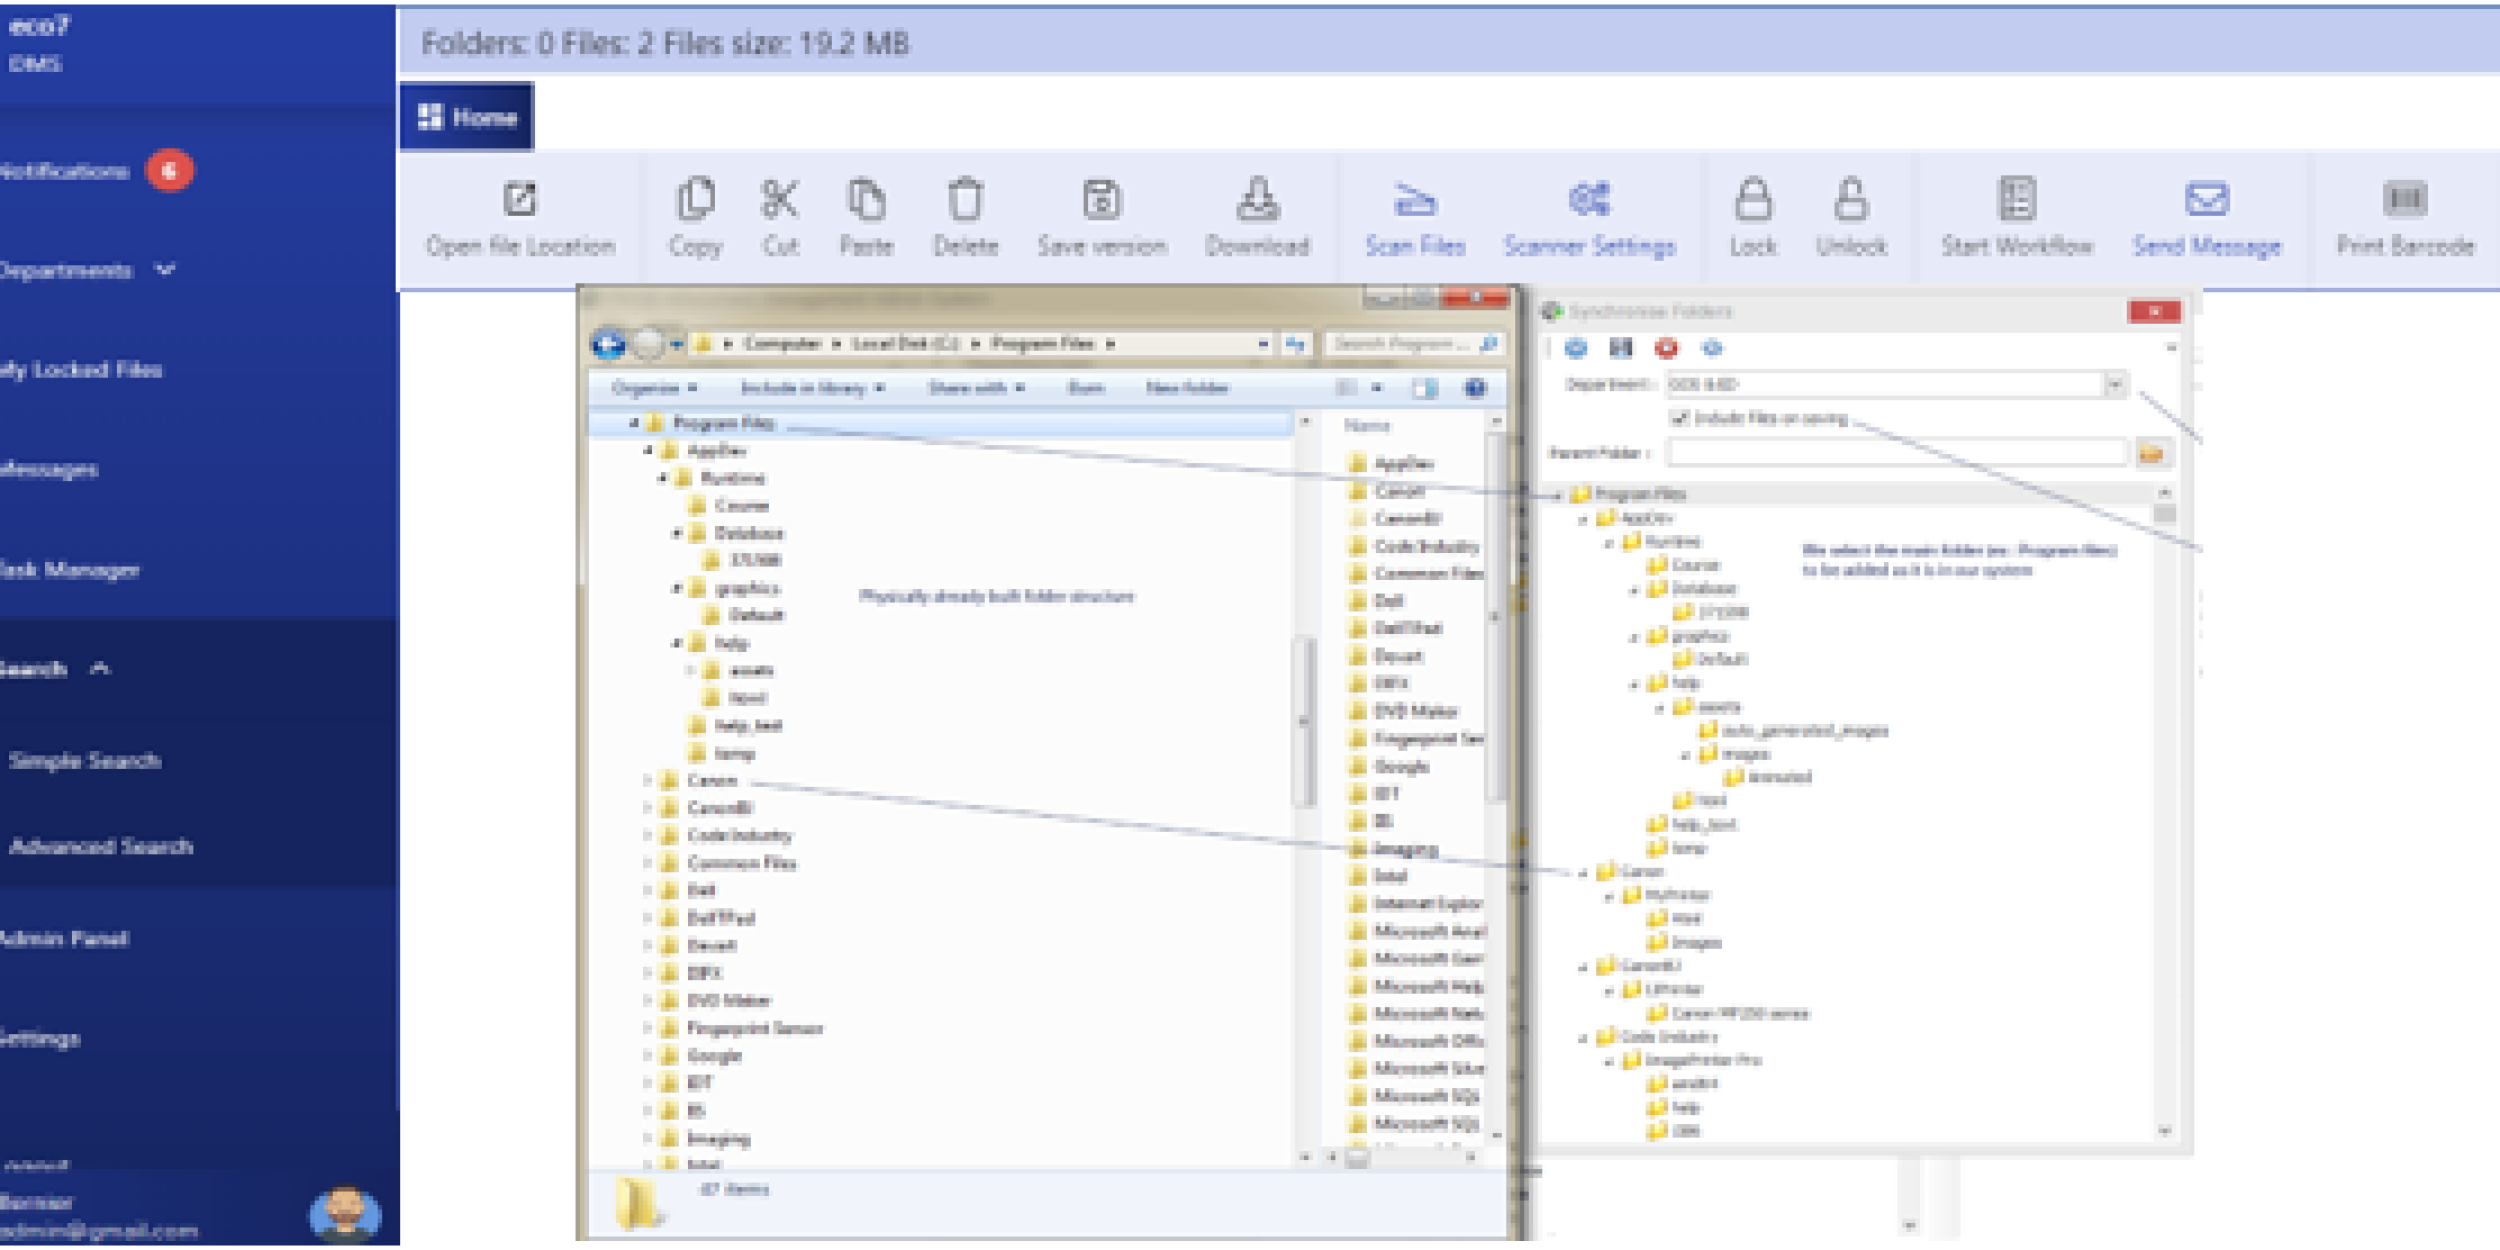This screenshot has height=1250, width=2500.
Task: Open Task Manager in the sidebar
Action: point(68,569)
